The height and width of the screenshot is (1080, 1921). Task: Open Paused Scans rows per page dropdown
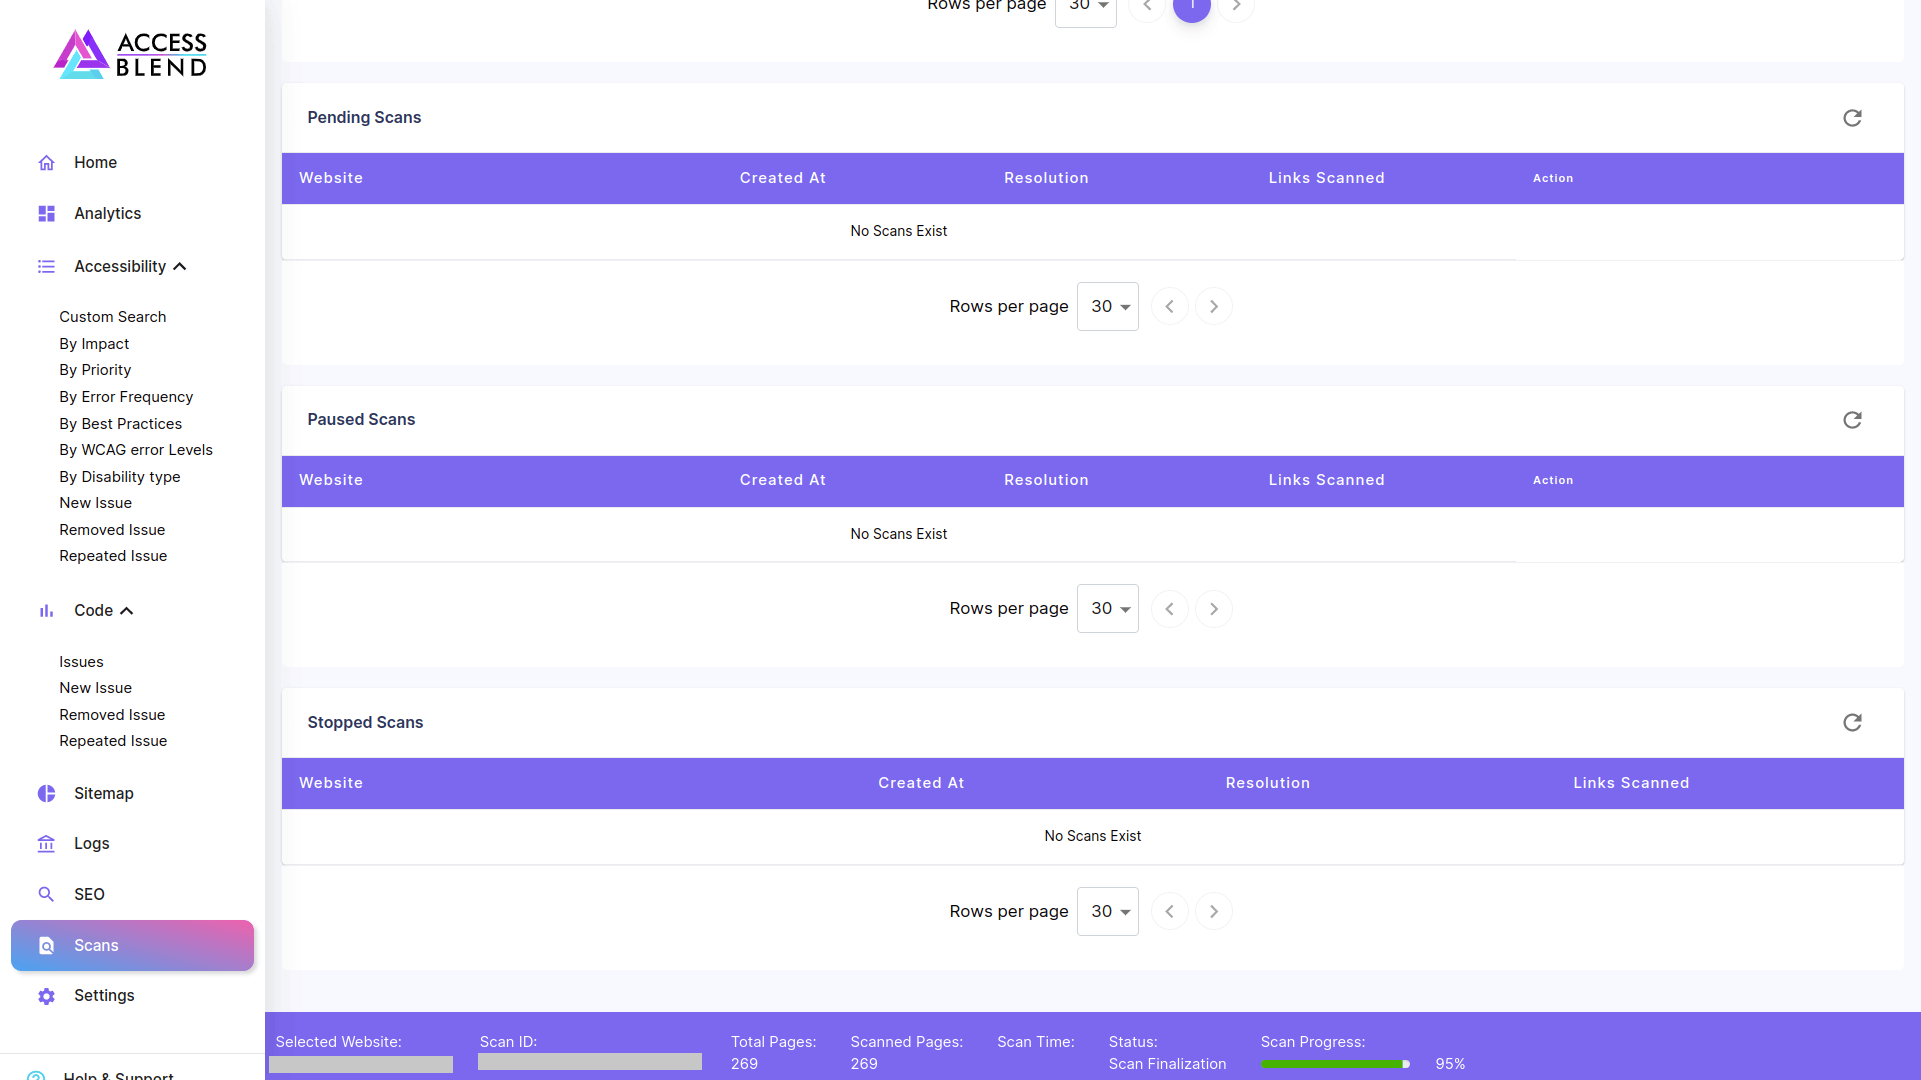click(x=1108, y=609)
